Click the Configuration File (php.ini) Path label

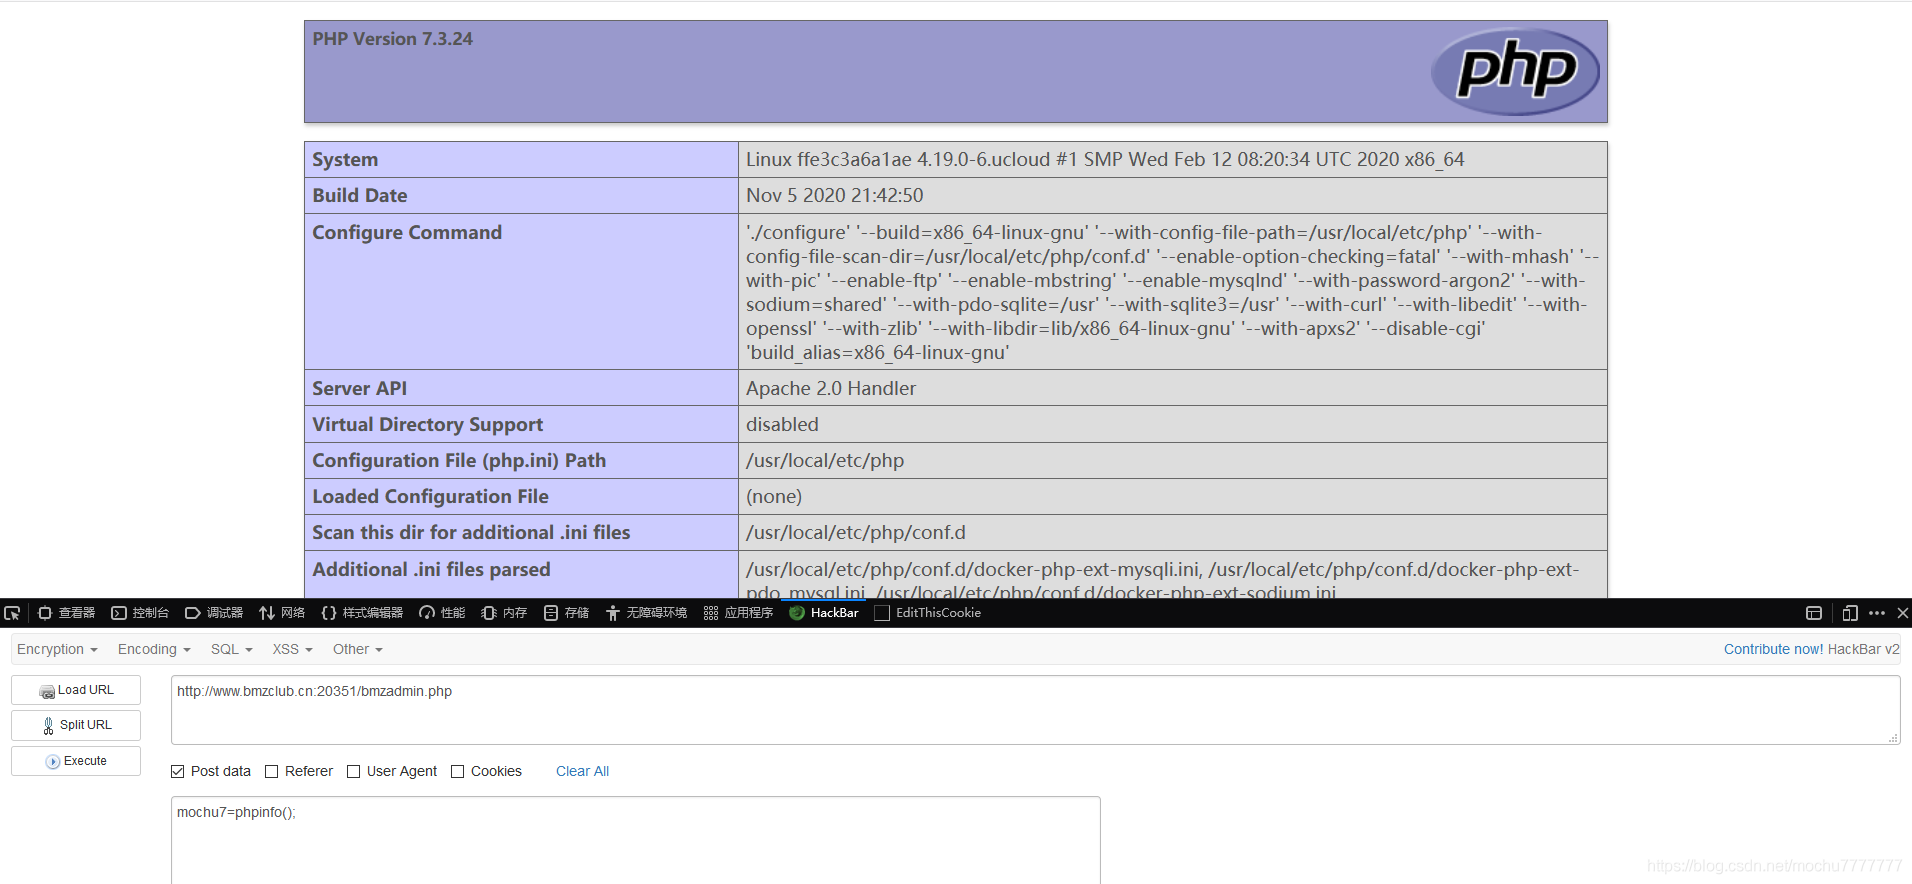point(459,460)
